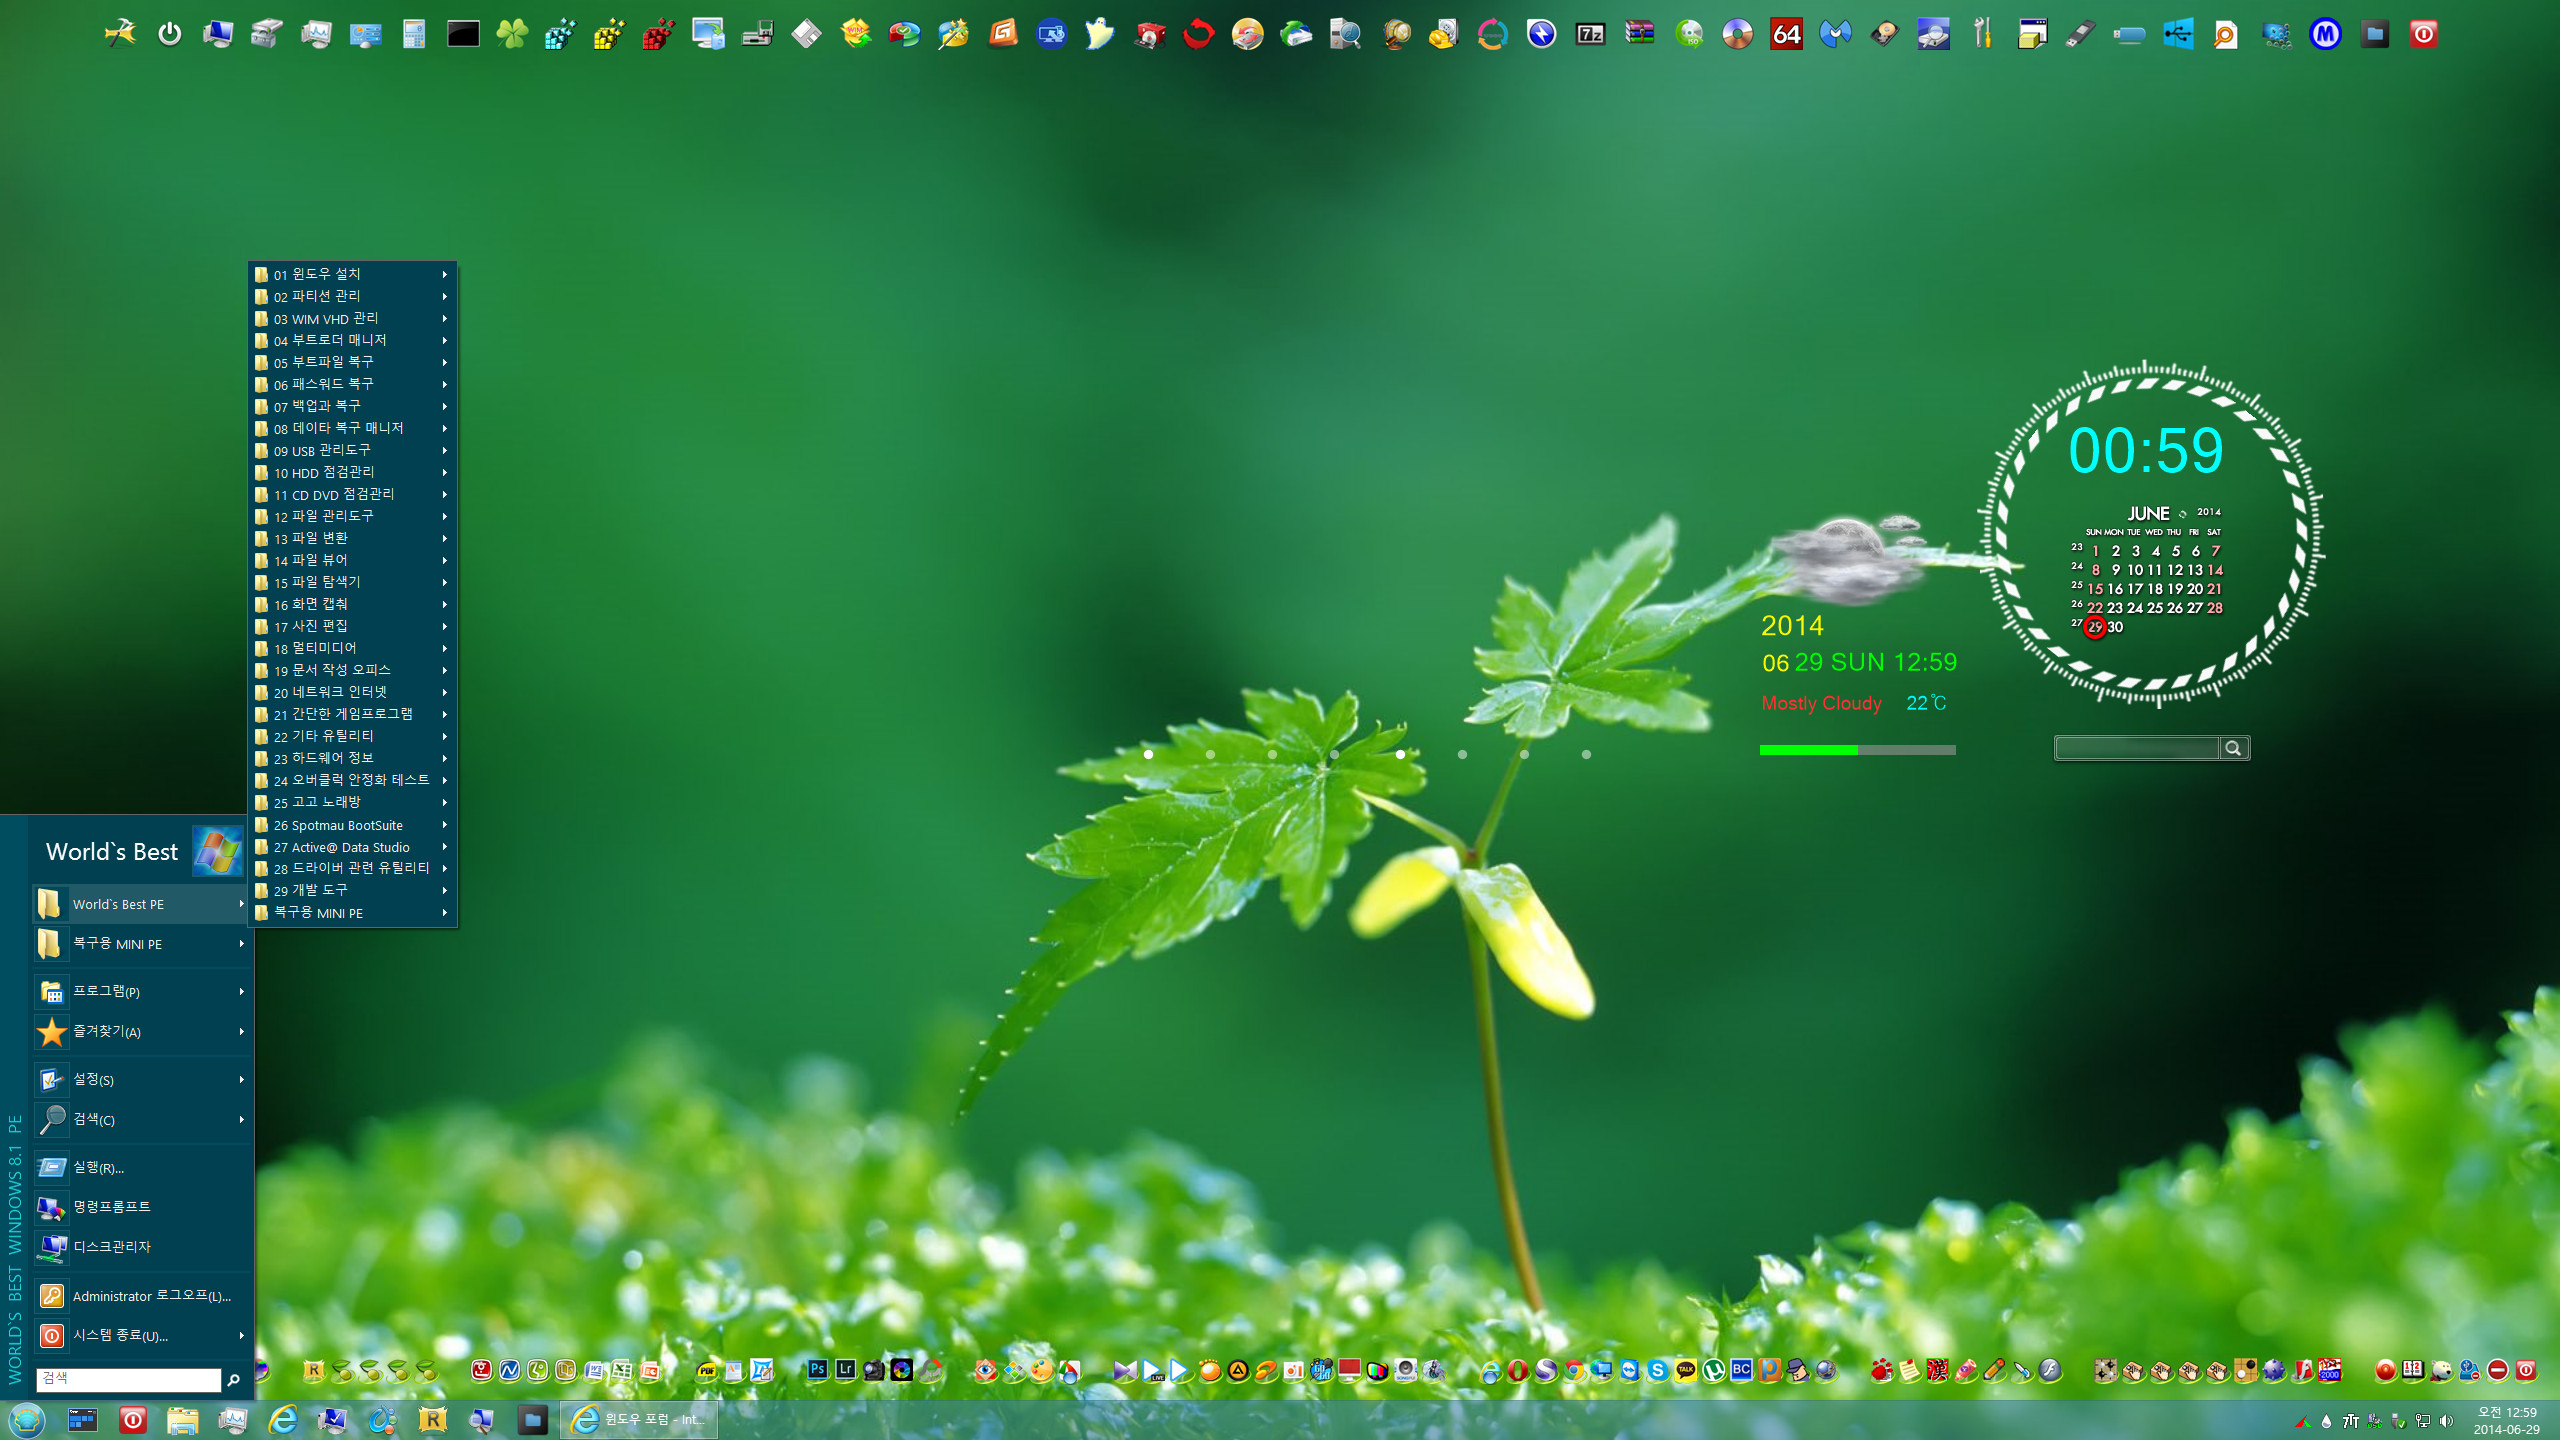Open 07 백업과 복구 folder

[352, 406]
